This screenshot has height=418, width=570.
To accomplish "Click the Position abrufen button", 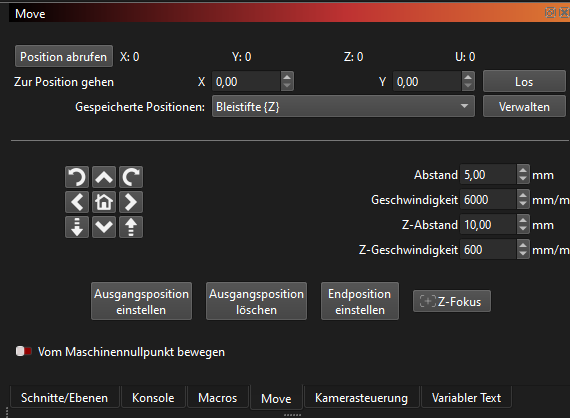I will pyautogui.click(x=64, y=56).
